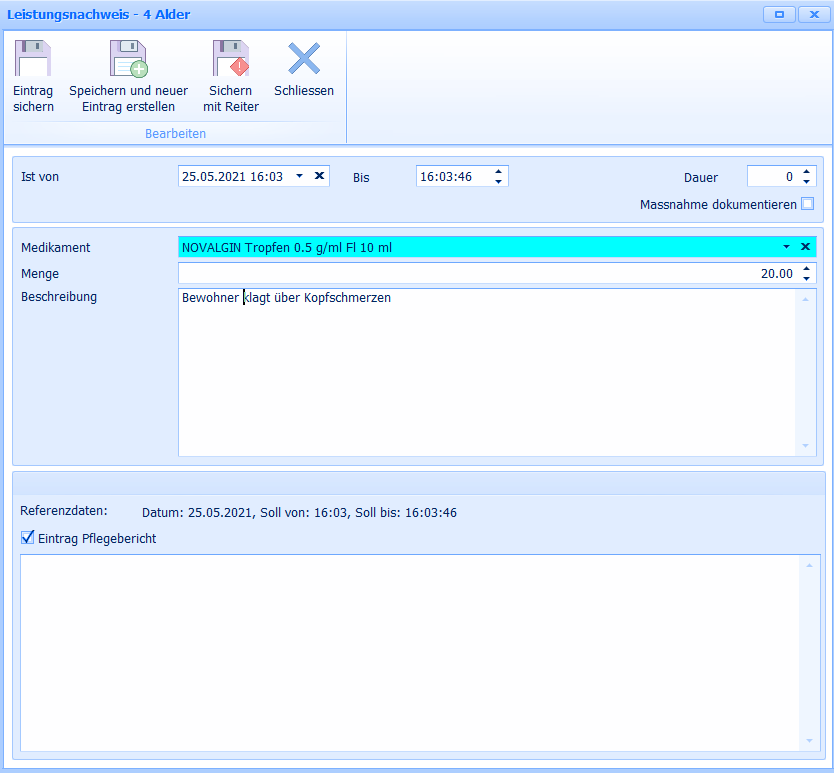Click the Schliessen X icon
Image resolution: width=834 pixels, height=773 pixels.
click(x=304, y=60)
